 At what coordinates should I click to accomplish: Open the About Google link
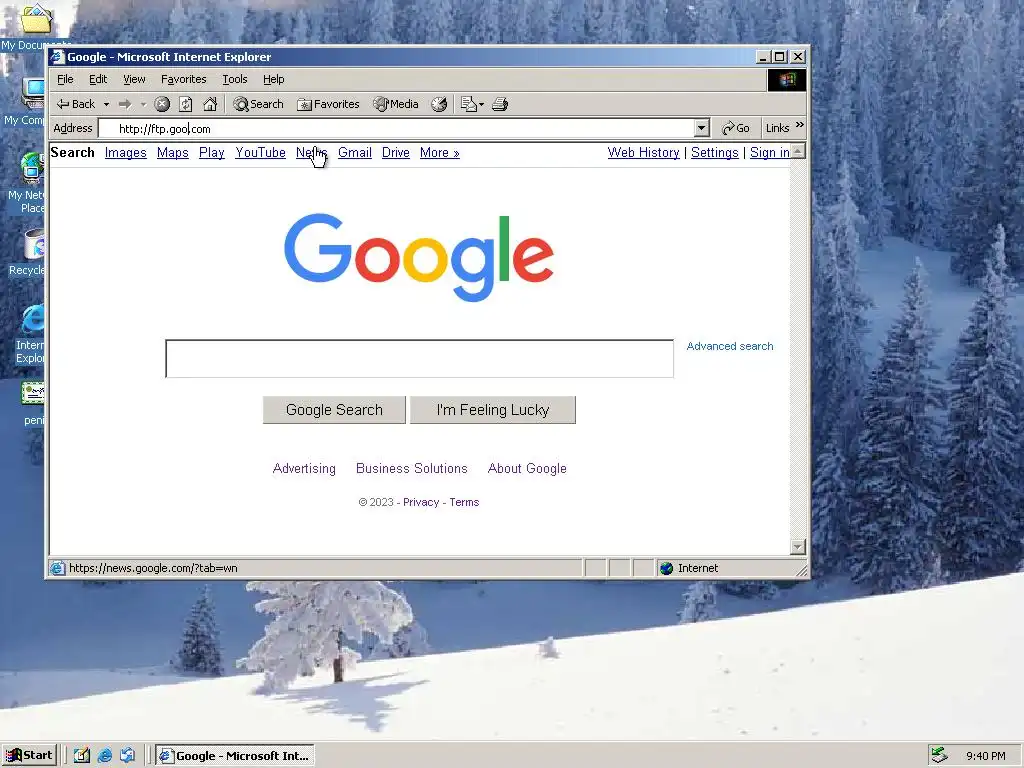coord(527,468)
